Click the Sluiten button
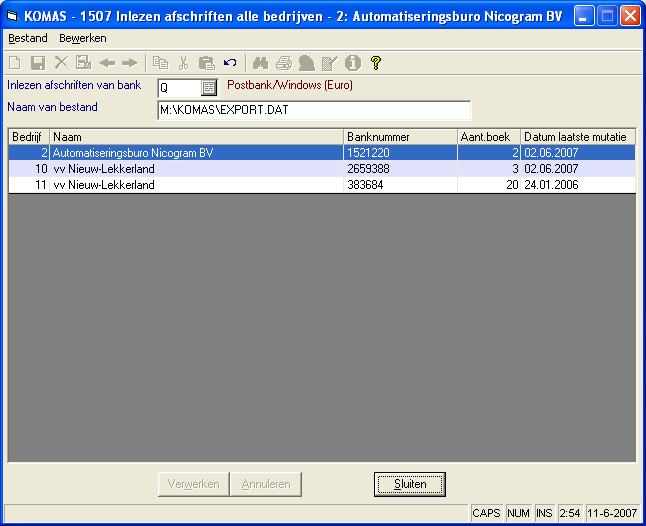Screen dimensions: 646x526 (x=410, y=484)
